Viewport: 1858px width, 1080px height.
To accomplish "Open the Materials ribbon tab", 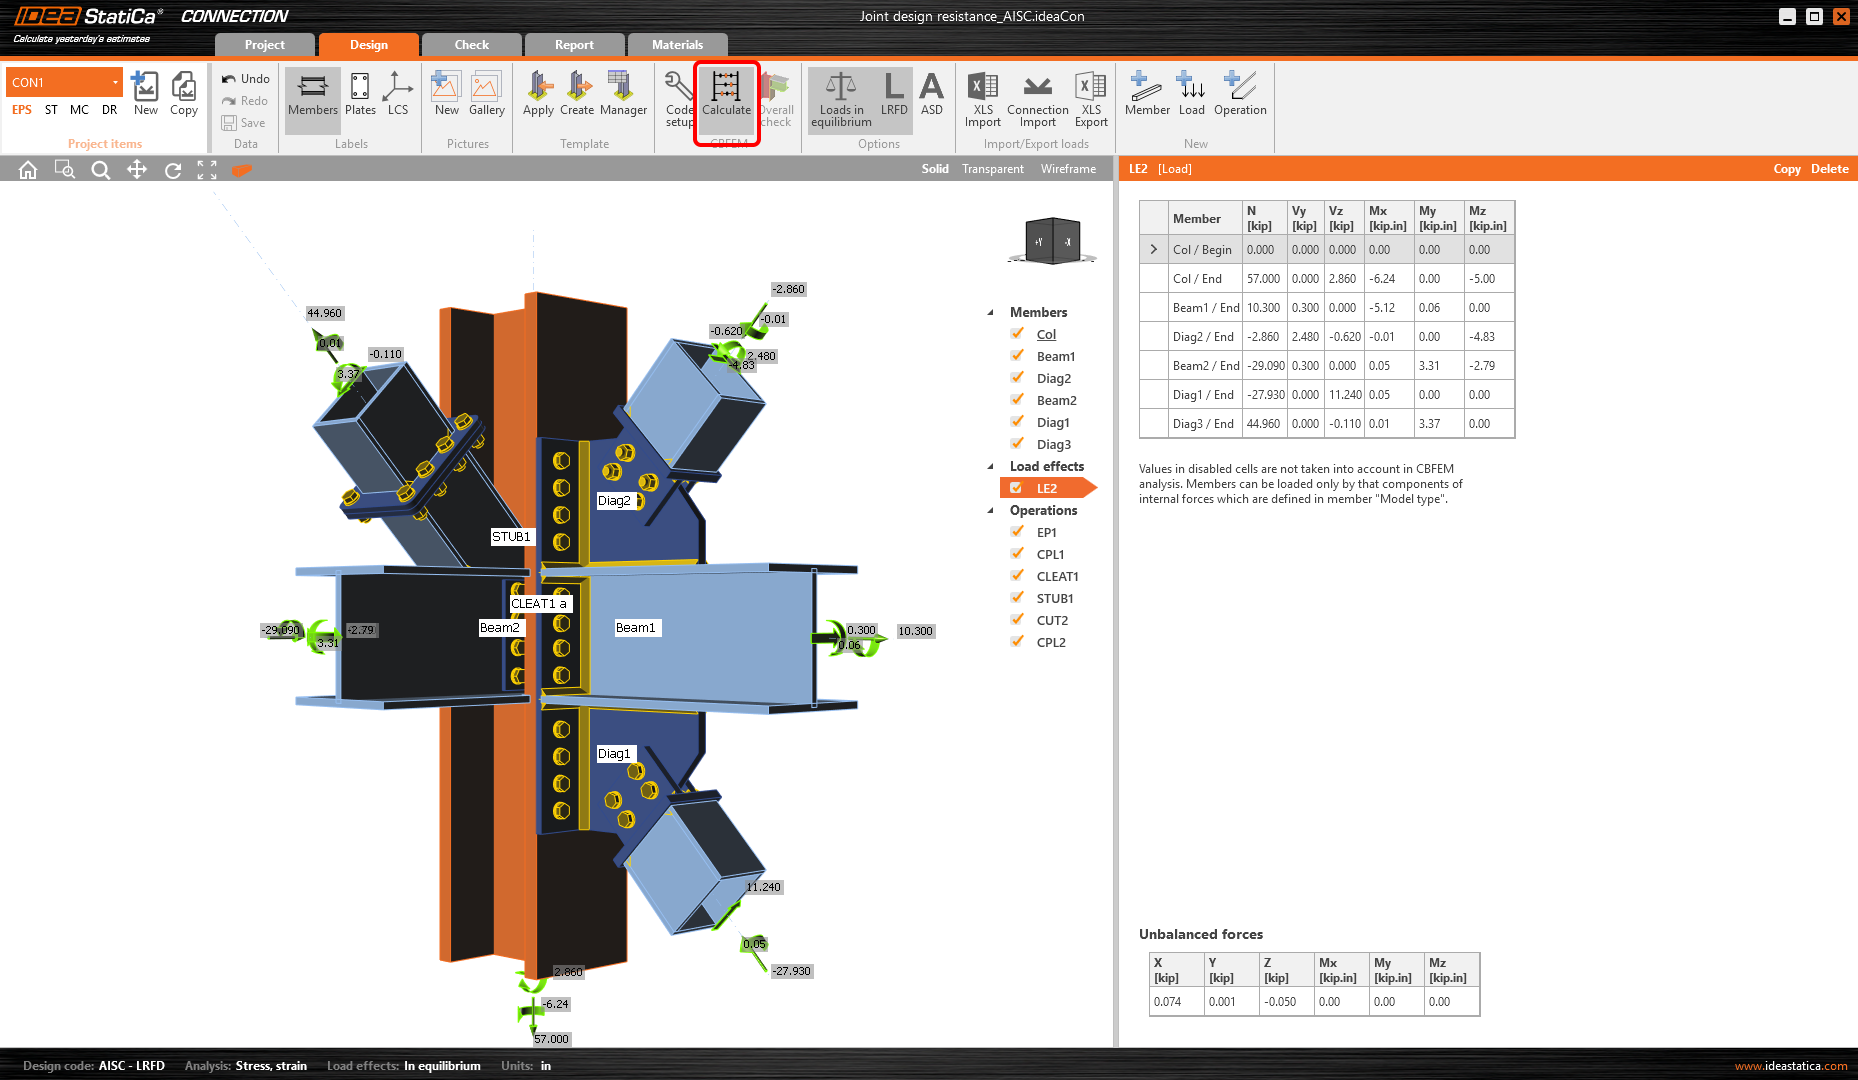I will (x=678, y=44).
